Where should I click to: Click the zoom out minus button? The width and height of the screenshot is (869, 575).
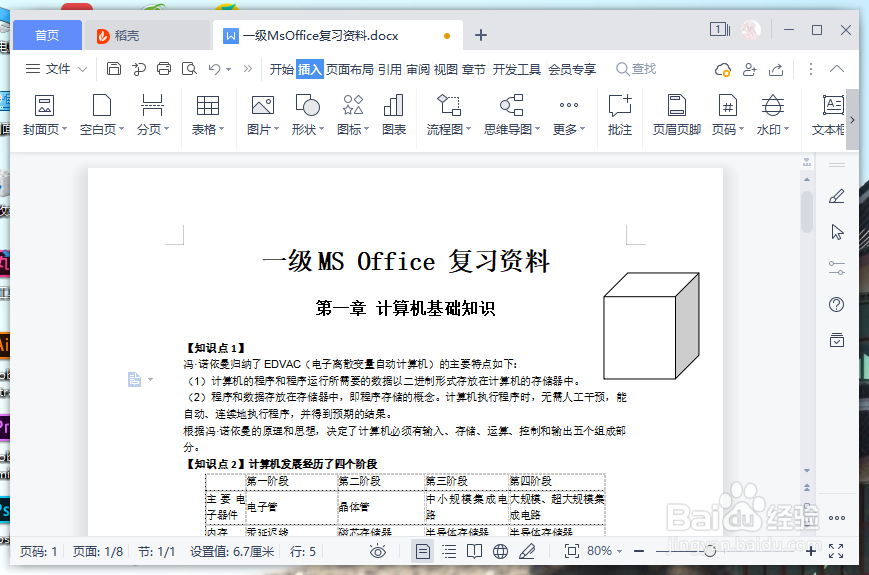[x=639, y=551]
